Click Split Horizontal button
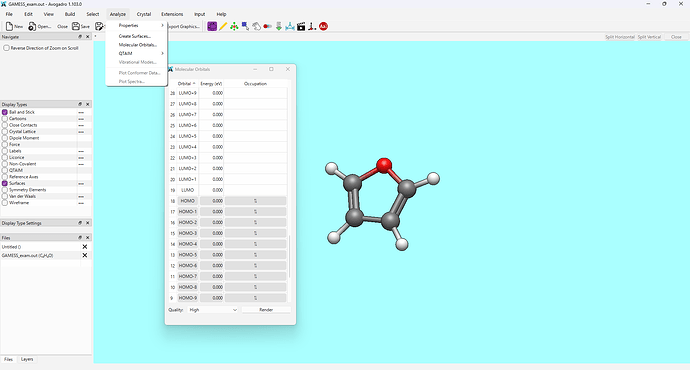The width and height of the screenshot is (690, 370). (620, 37)
